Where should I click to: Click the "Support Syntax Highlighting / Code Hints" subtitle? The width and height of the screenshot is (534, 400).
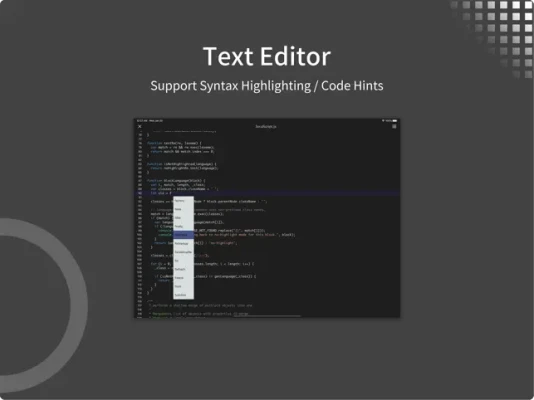click(267, 86)
